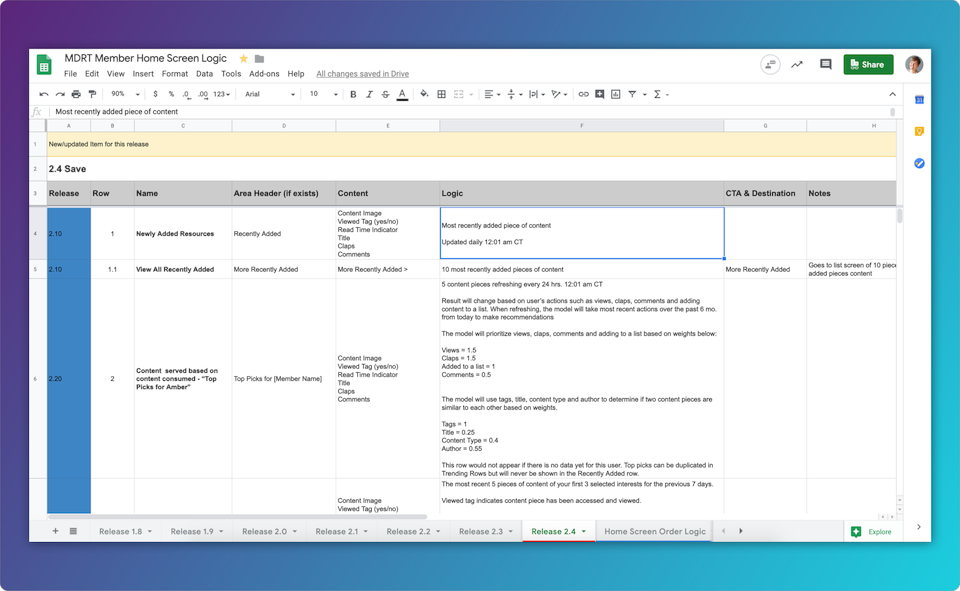Open the horizontal align dropdown

click(492, 94)
